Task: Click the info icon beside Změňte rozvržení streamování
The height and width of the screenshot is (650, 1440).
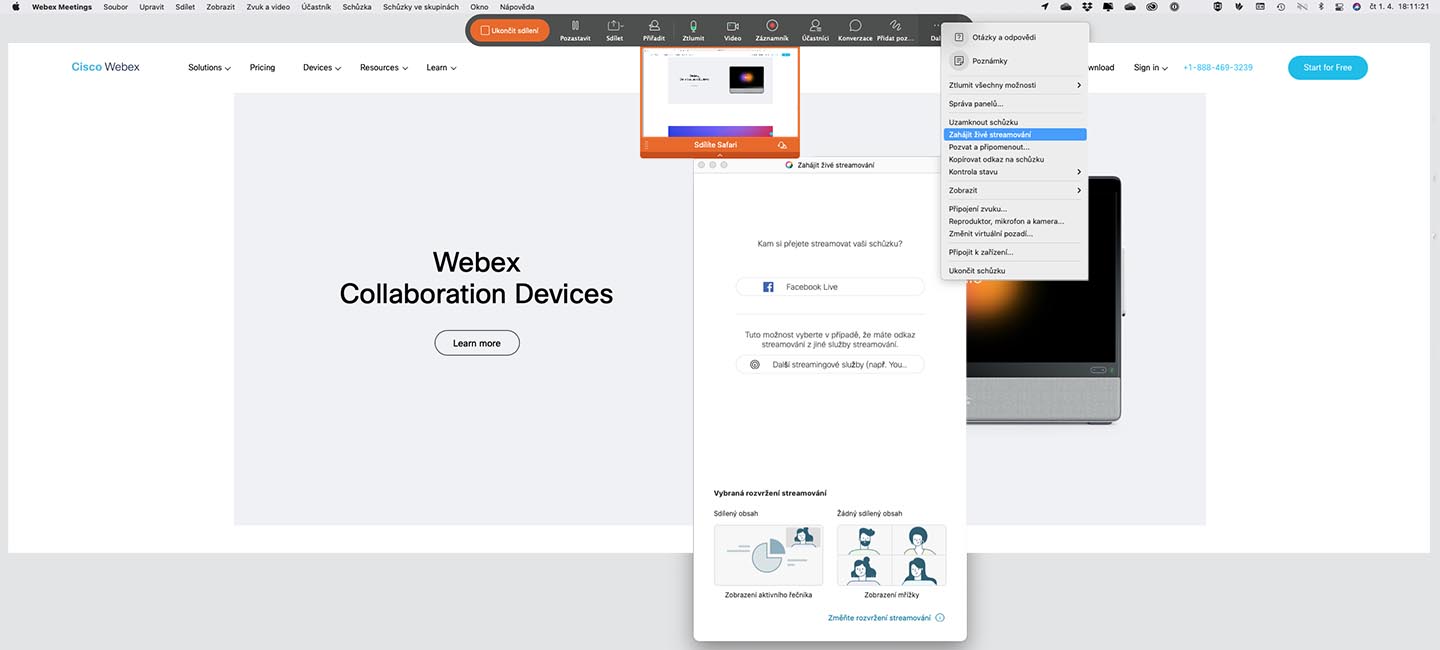Action: 940,618
